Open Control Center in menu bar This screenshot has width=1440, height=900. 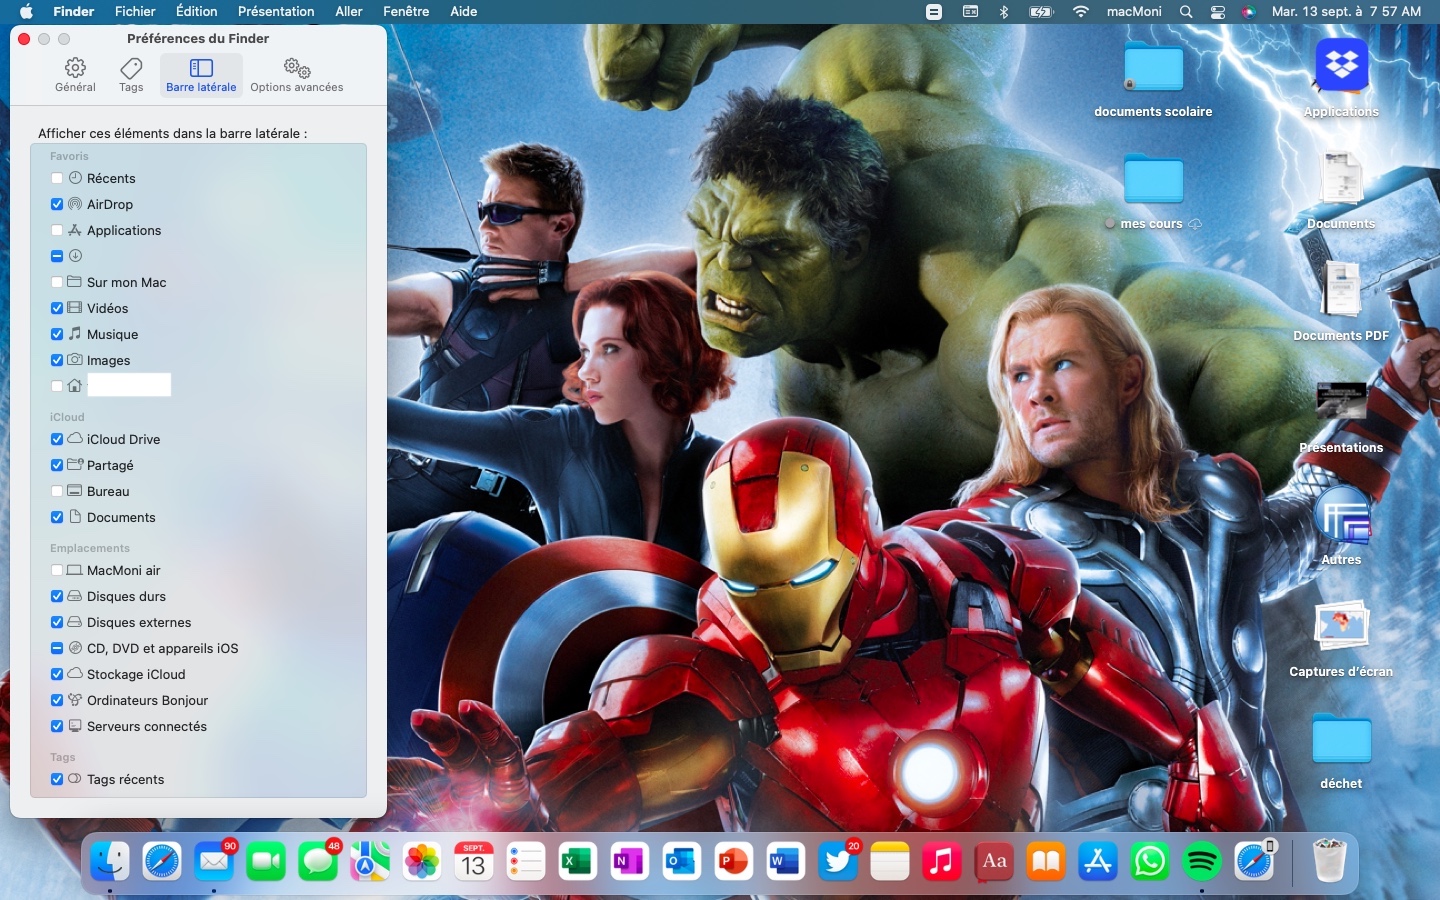[x=1218, y=11]
